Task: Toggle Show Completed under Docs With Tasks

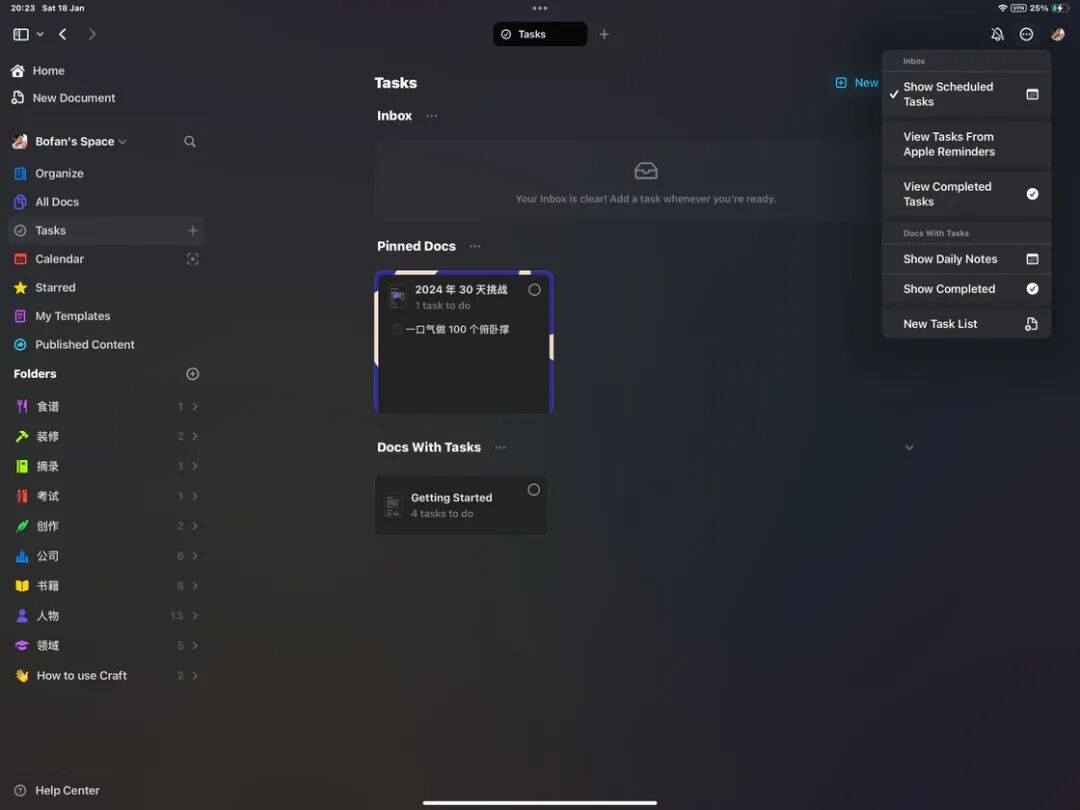Action: coord(966,289)
